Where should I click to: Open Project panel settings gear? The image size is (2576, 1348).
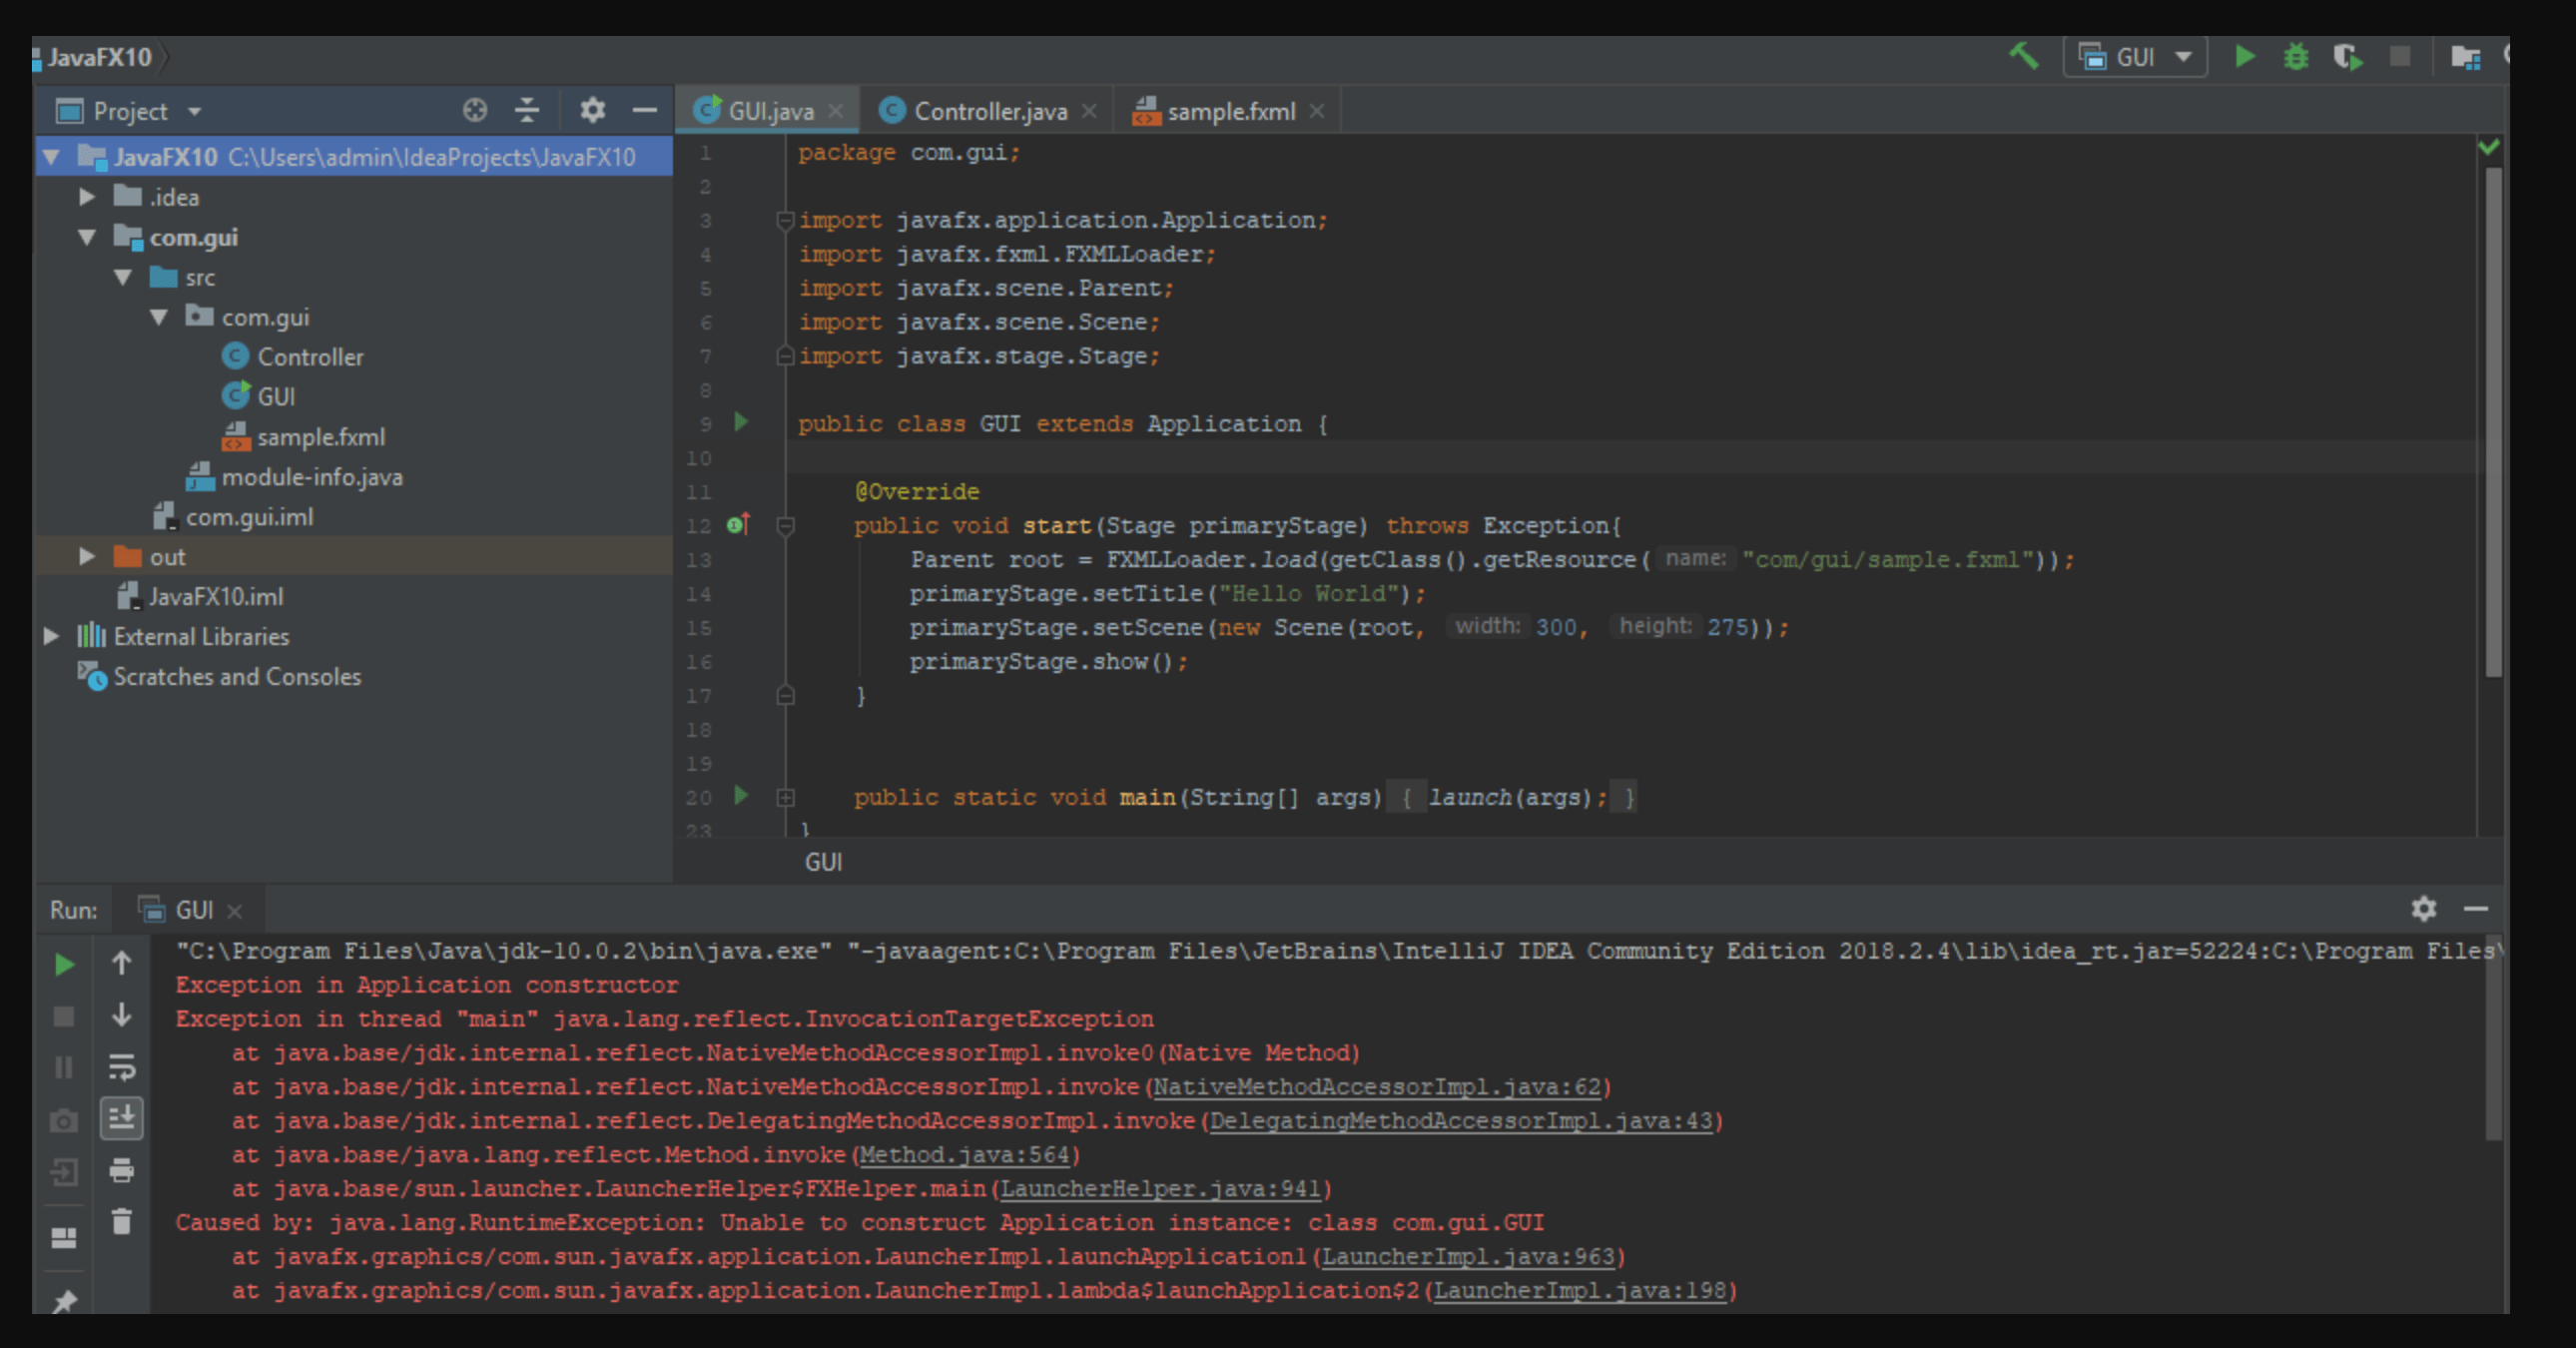point(592,110)
